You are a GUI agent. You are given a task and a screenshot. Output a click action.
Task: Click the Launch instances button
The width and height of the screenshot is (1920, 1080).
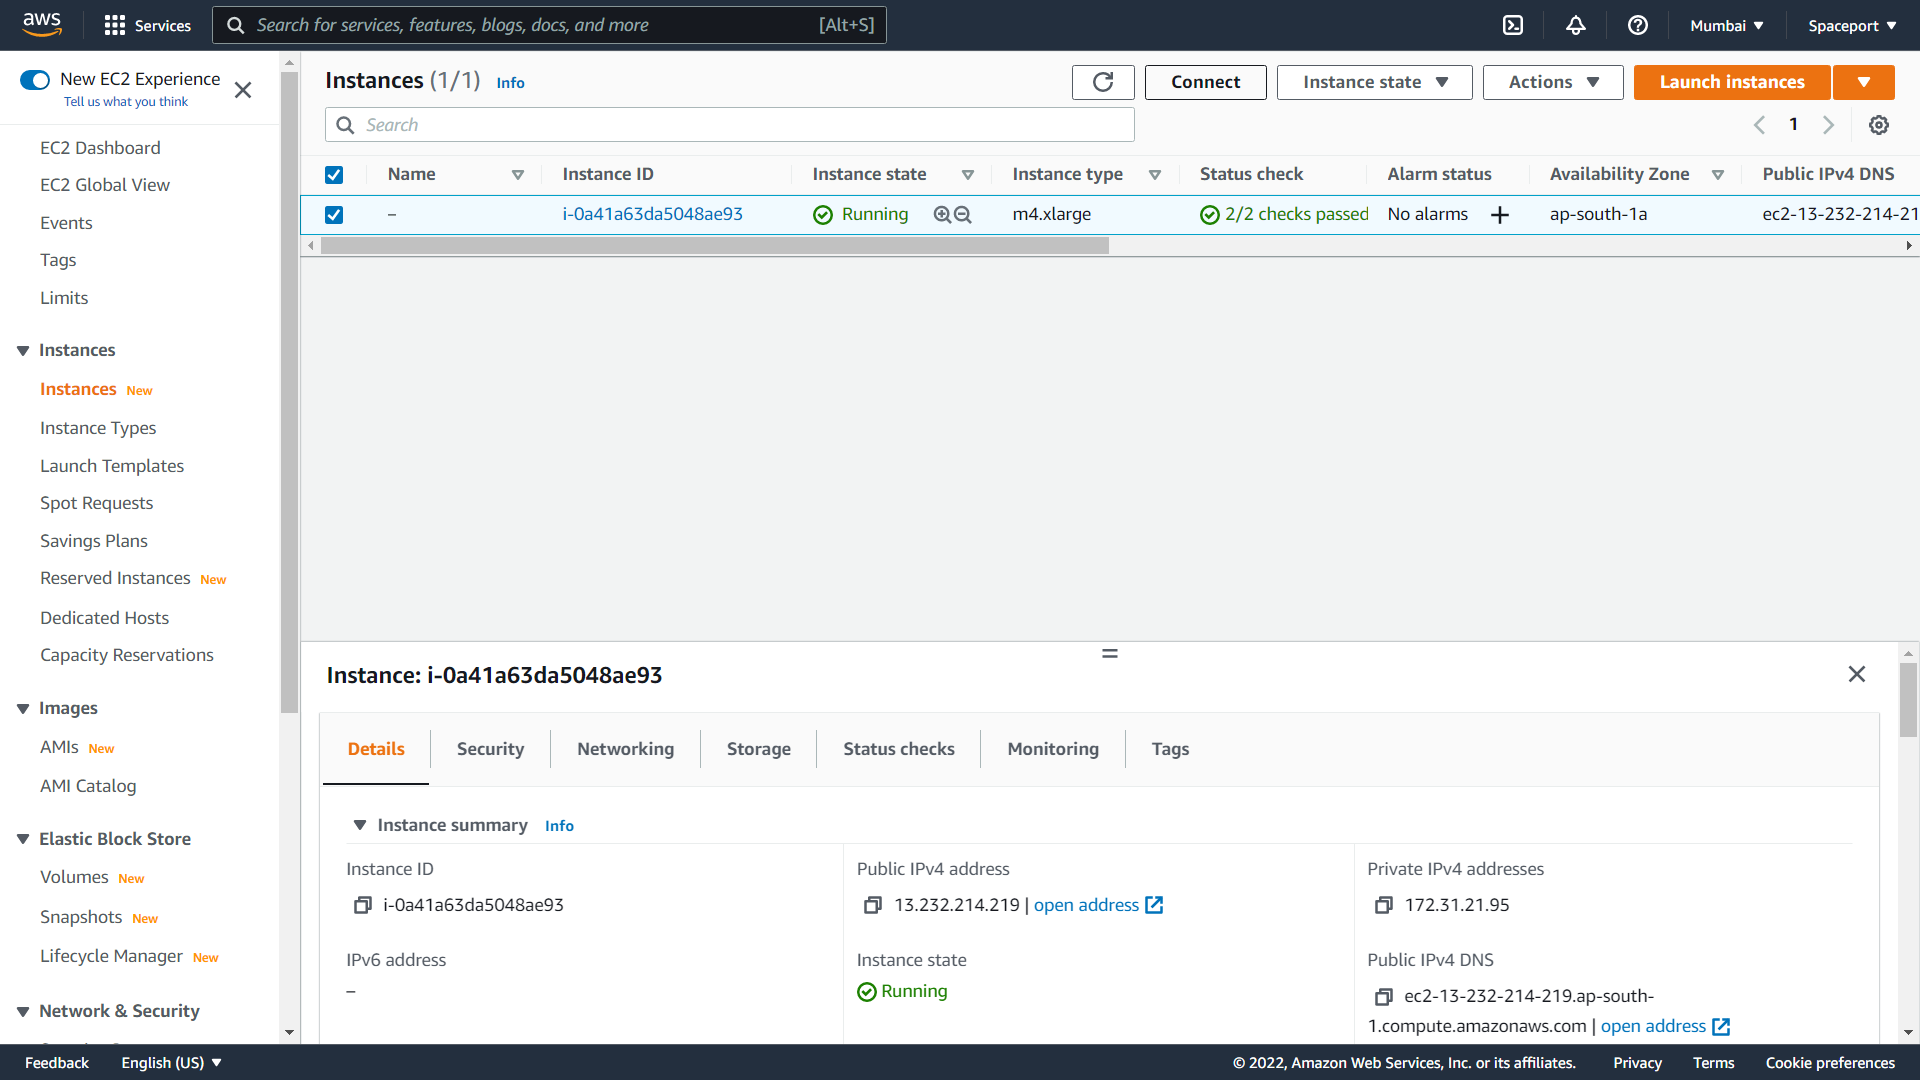(1732, 82)
